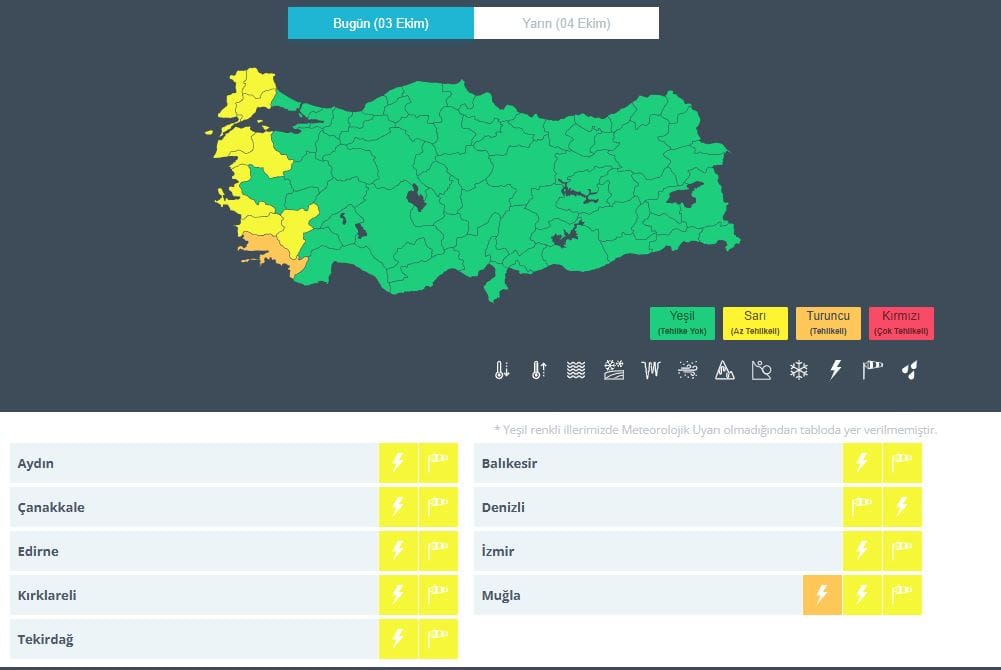Screen dimensions: 1001x670
Task: Click the Turuncu (Tehlikeli) legend swatch
Action: [x=828, y=323]
